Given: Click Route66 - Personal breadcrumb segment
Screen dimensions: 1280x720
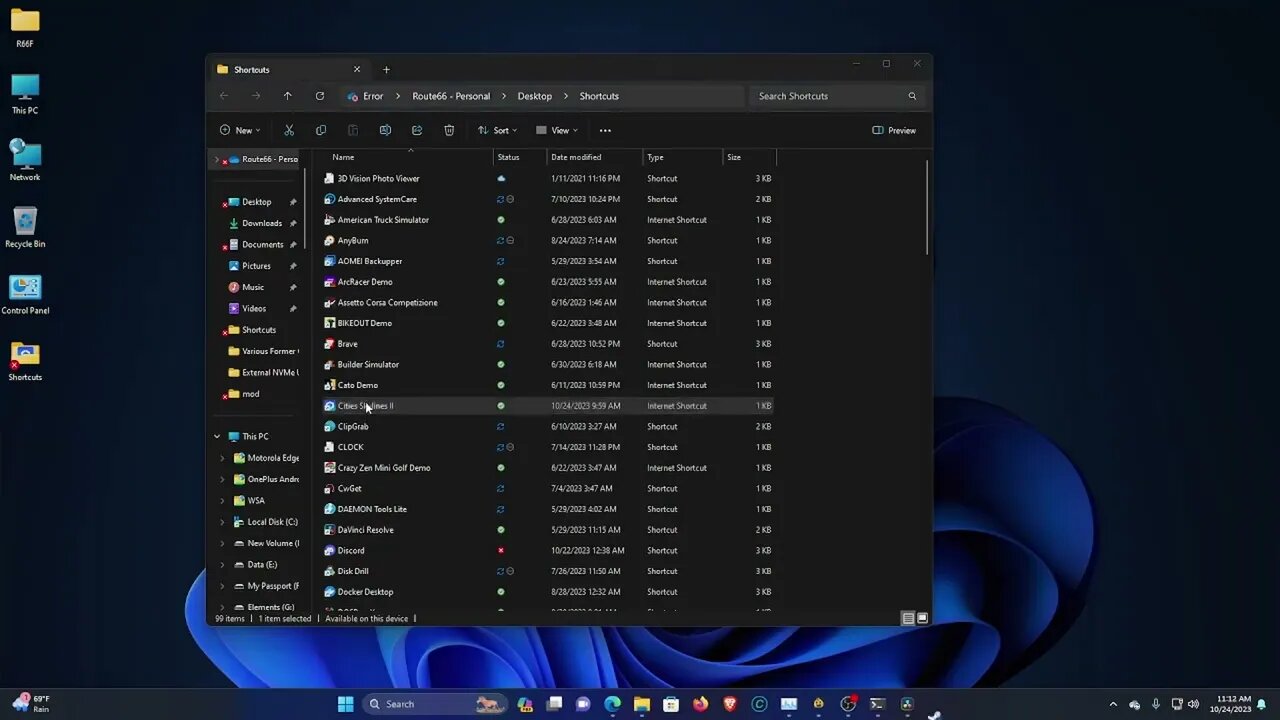Looking at the screenshot, I should click(451, 96).
